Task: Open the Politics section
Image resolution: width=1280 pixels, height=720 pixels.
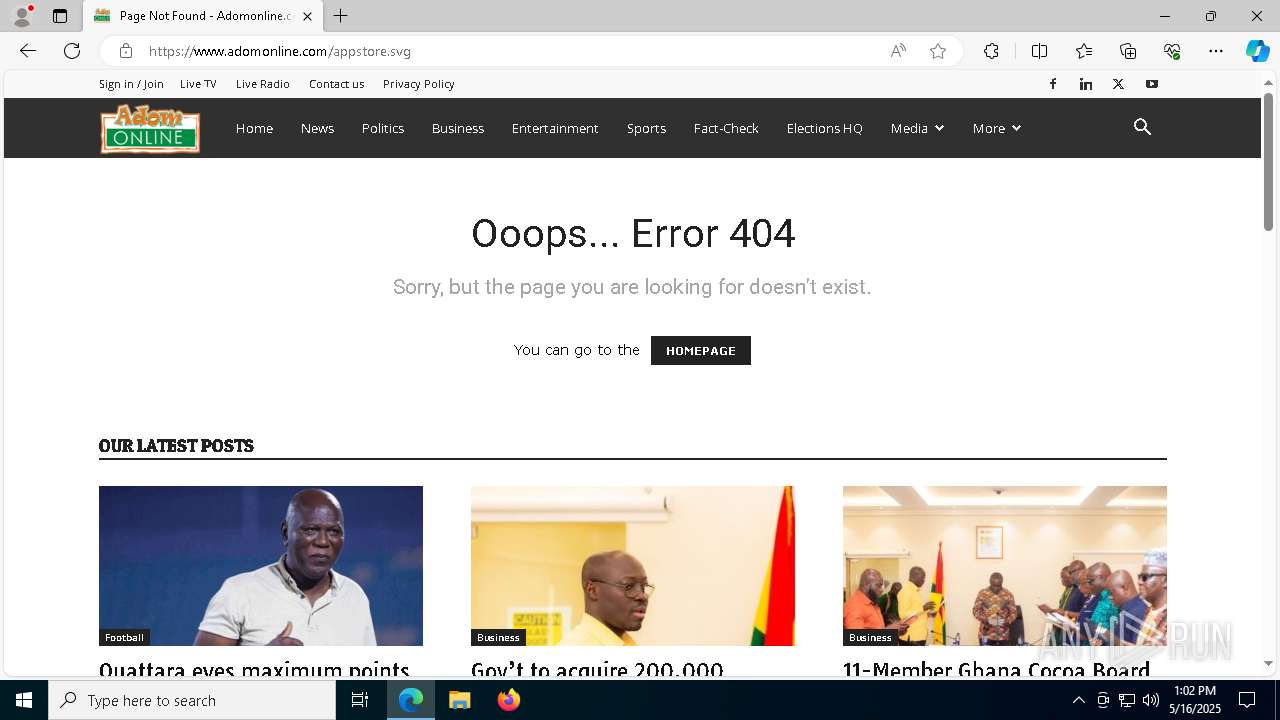Action: tap(383, 128)
